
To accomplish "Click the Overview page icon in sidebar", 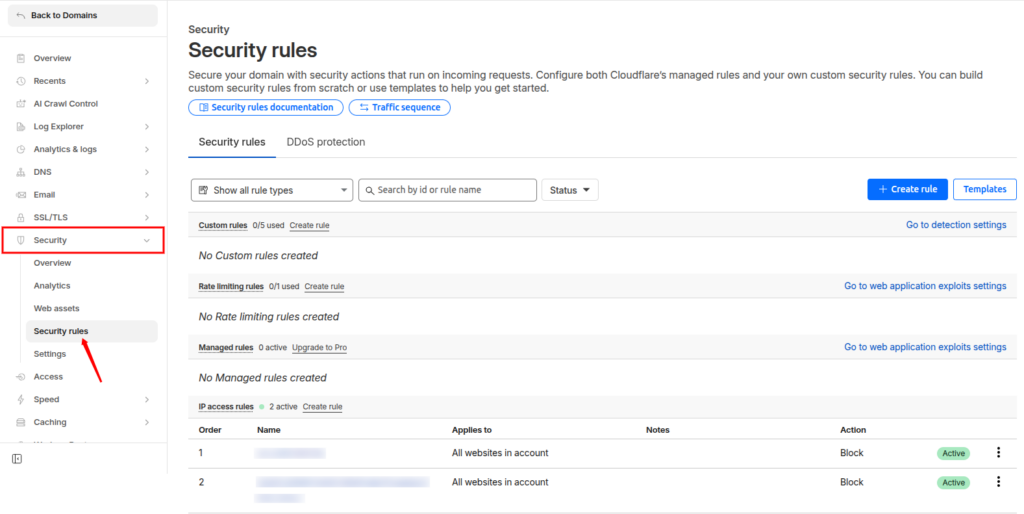I will click(x=21, y=58).
